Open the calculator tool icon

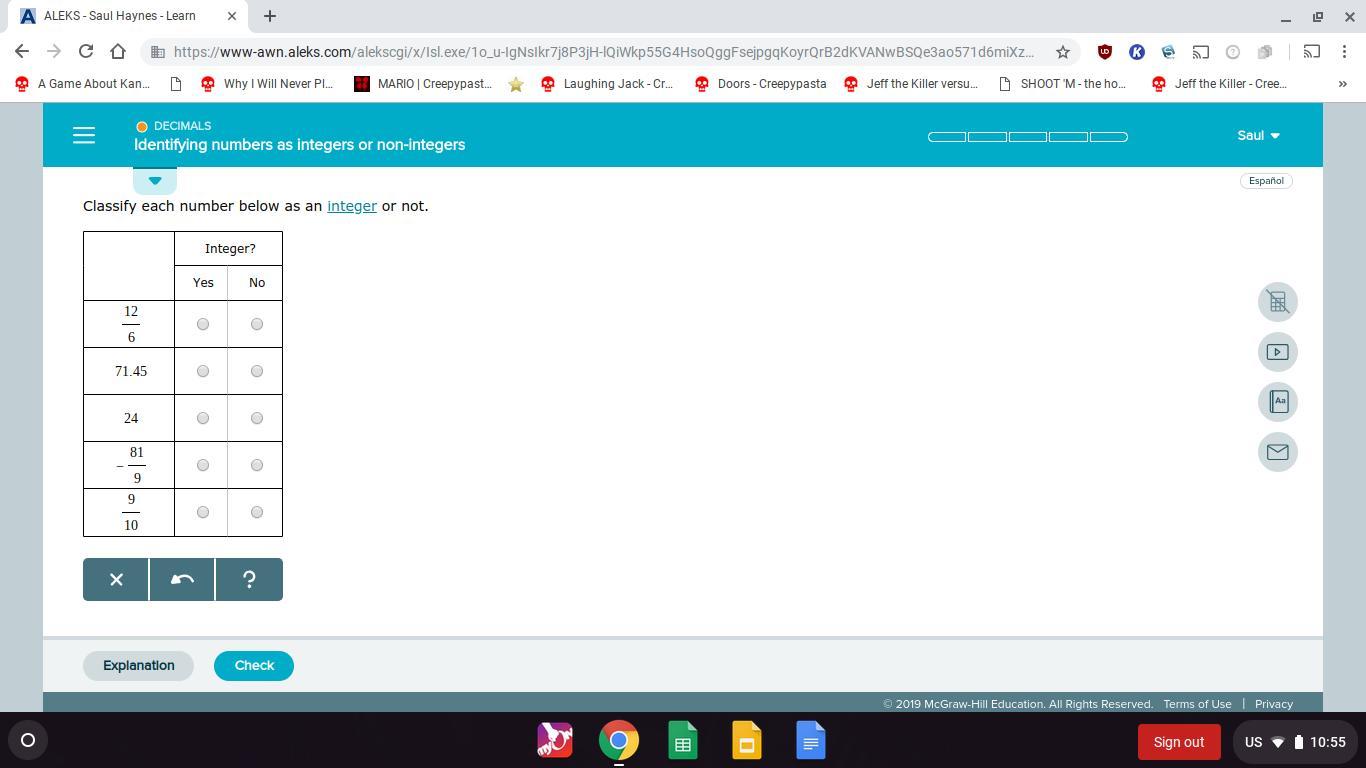[1278, 302]
